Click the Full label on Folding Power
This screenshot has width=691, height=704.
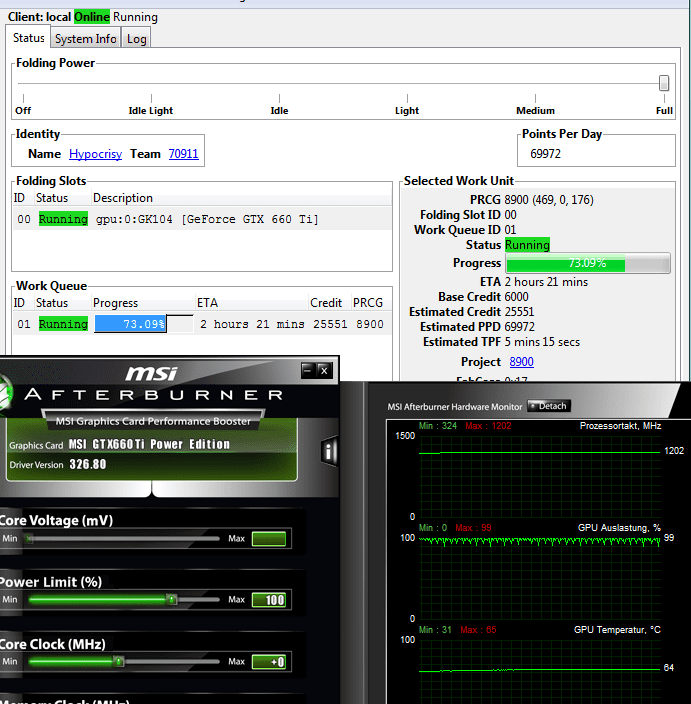click(x=664, y=111)
